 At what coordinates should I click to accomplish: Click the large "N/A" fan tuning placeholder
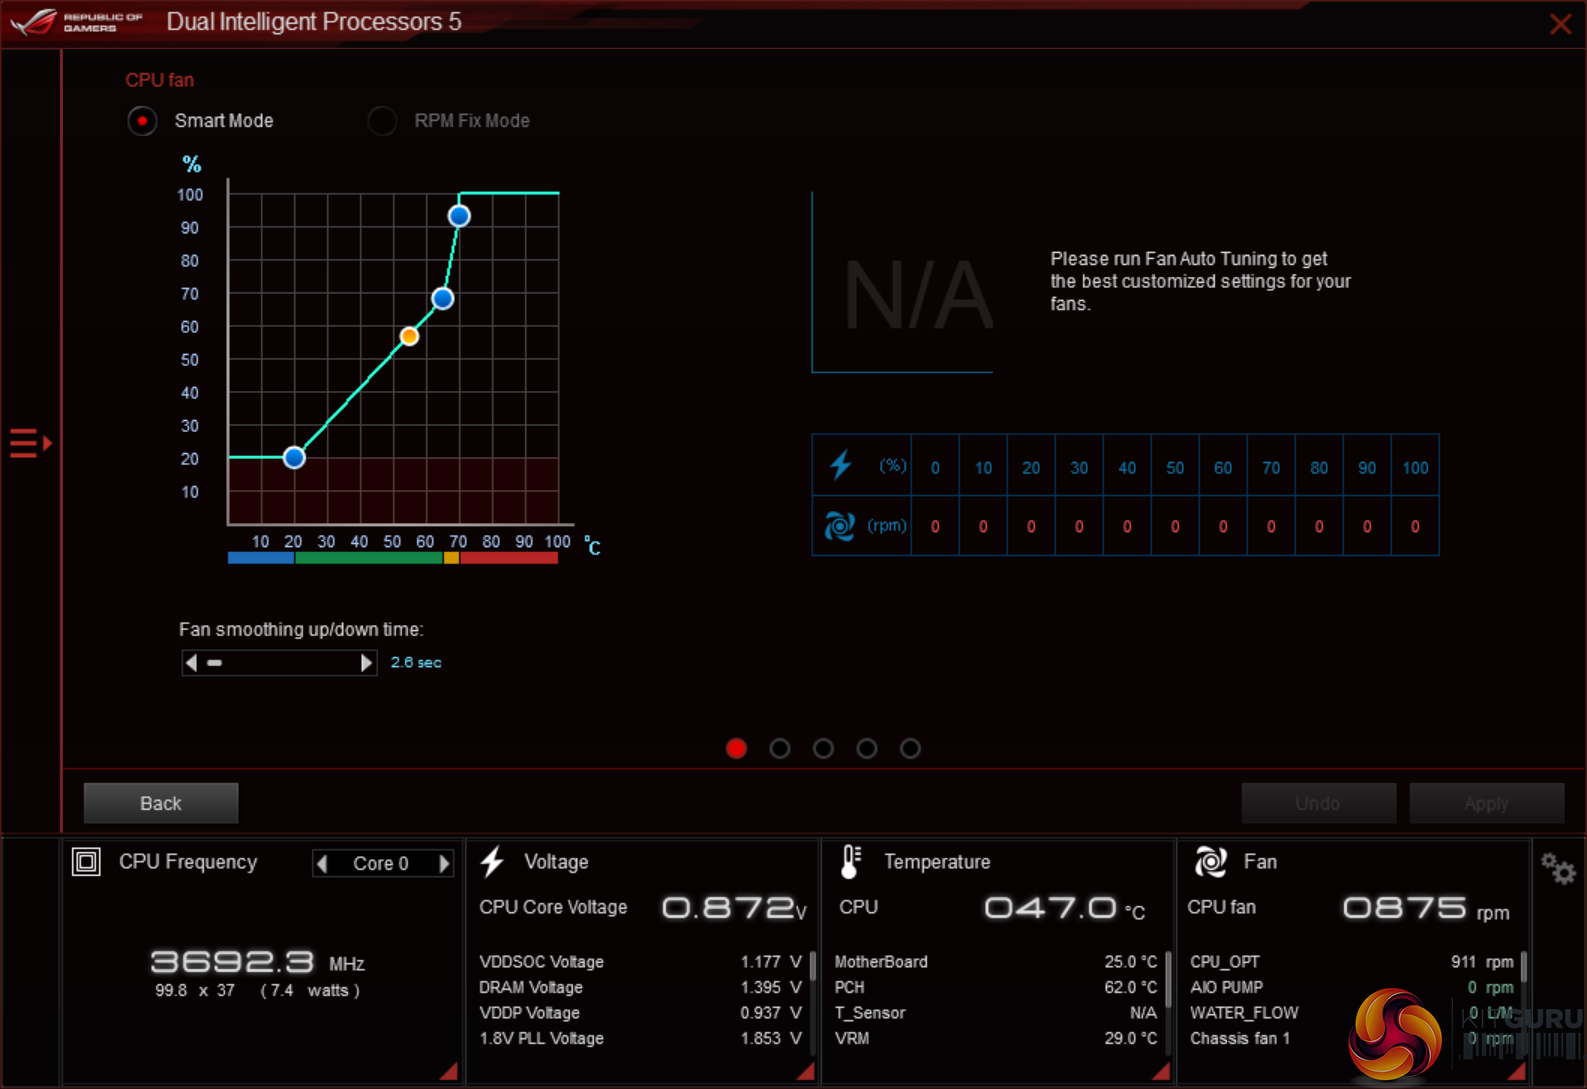tap(918, 295)
